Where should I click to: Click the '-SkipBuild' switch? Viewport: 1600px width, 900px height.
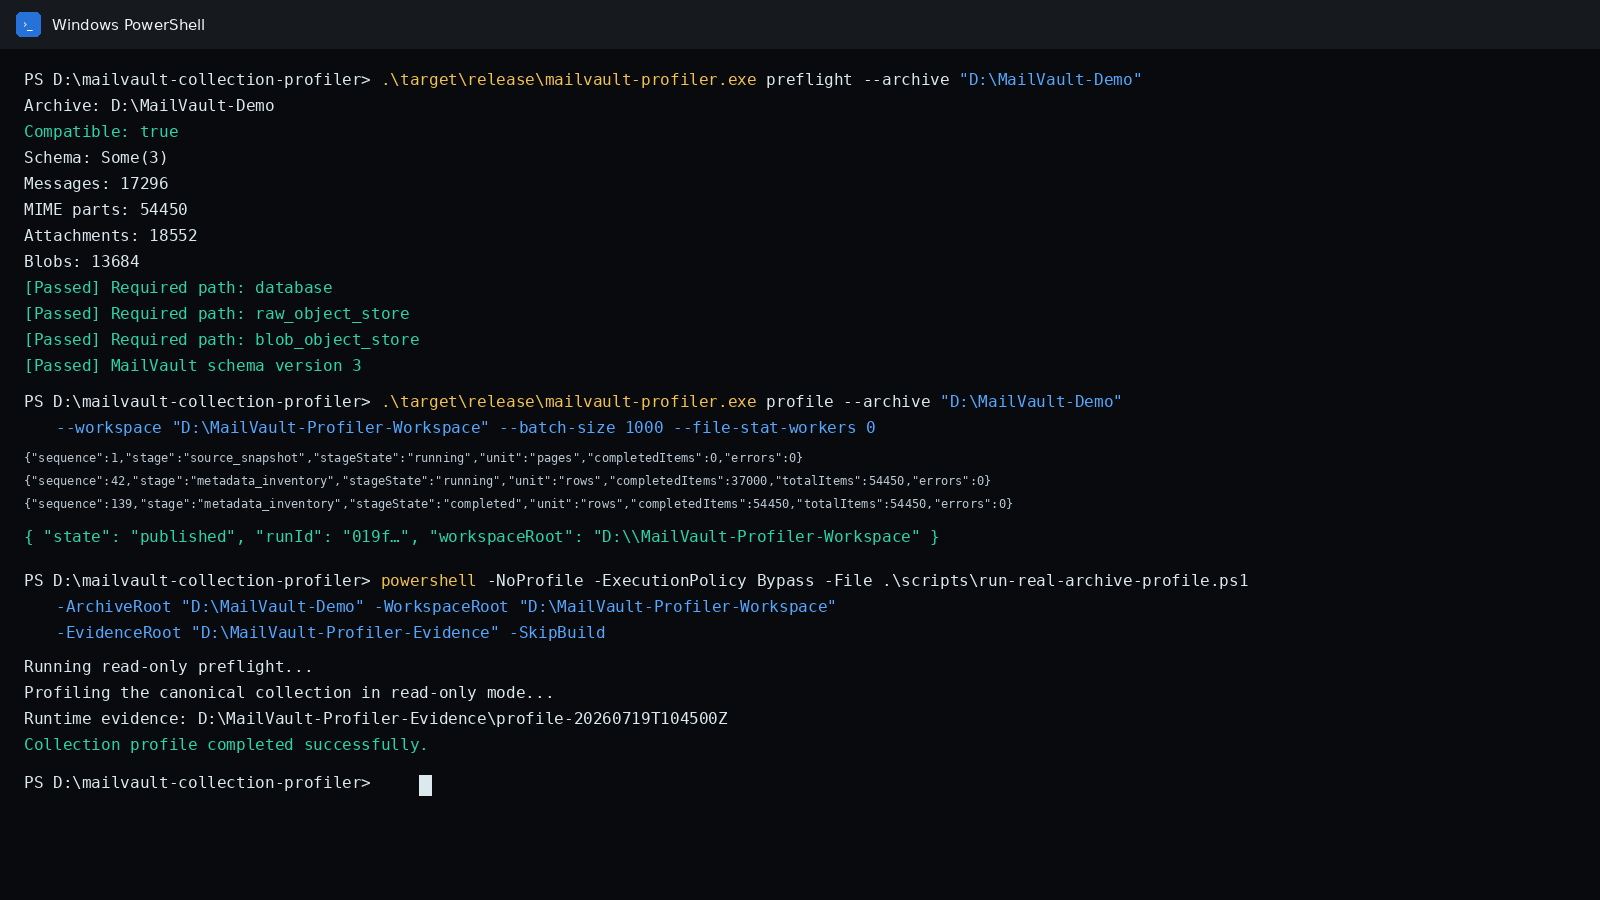(x=557, y=633)
